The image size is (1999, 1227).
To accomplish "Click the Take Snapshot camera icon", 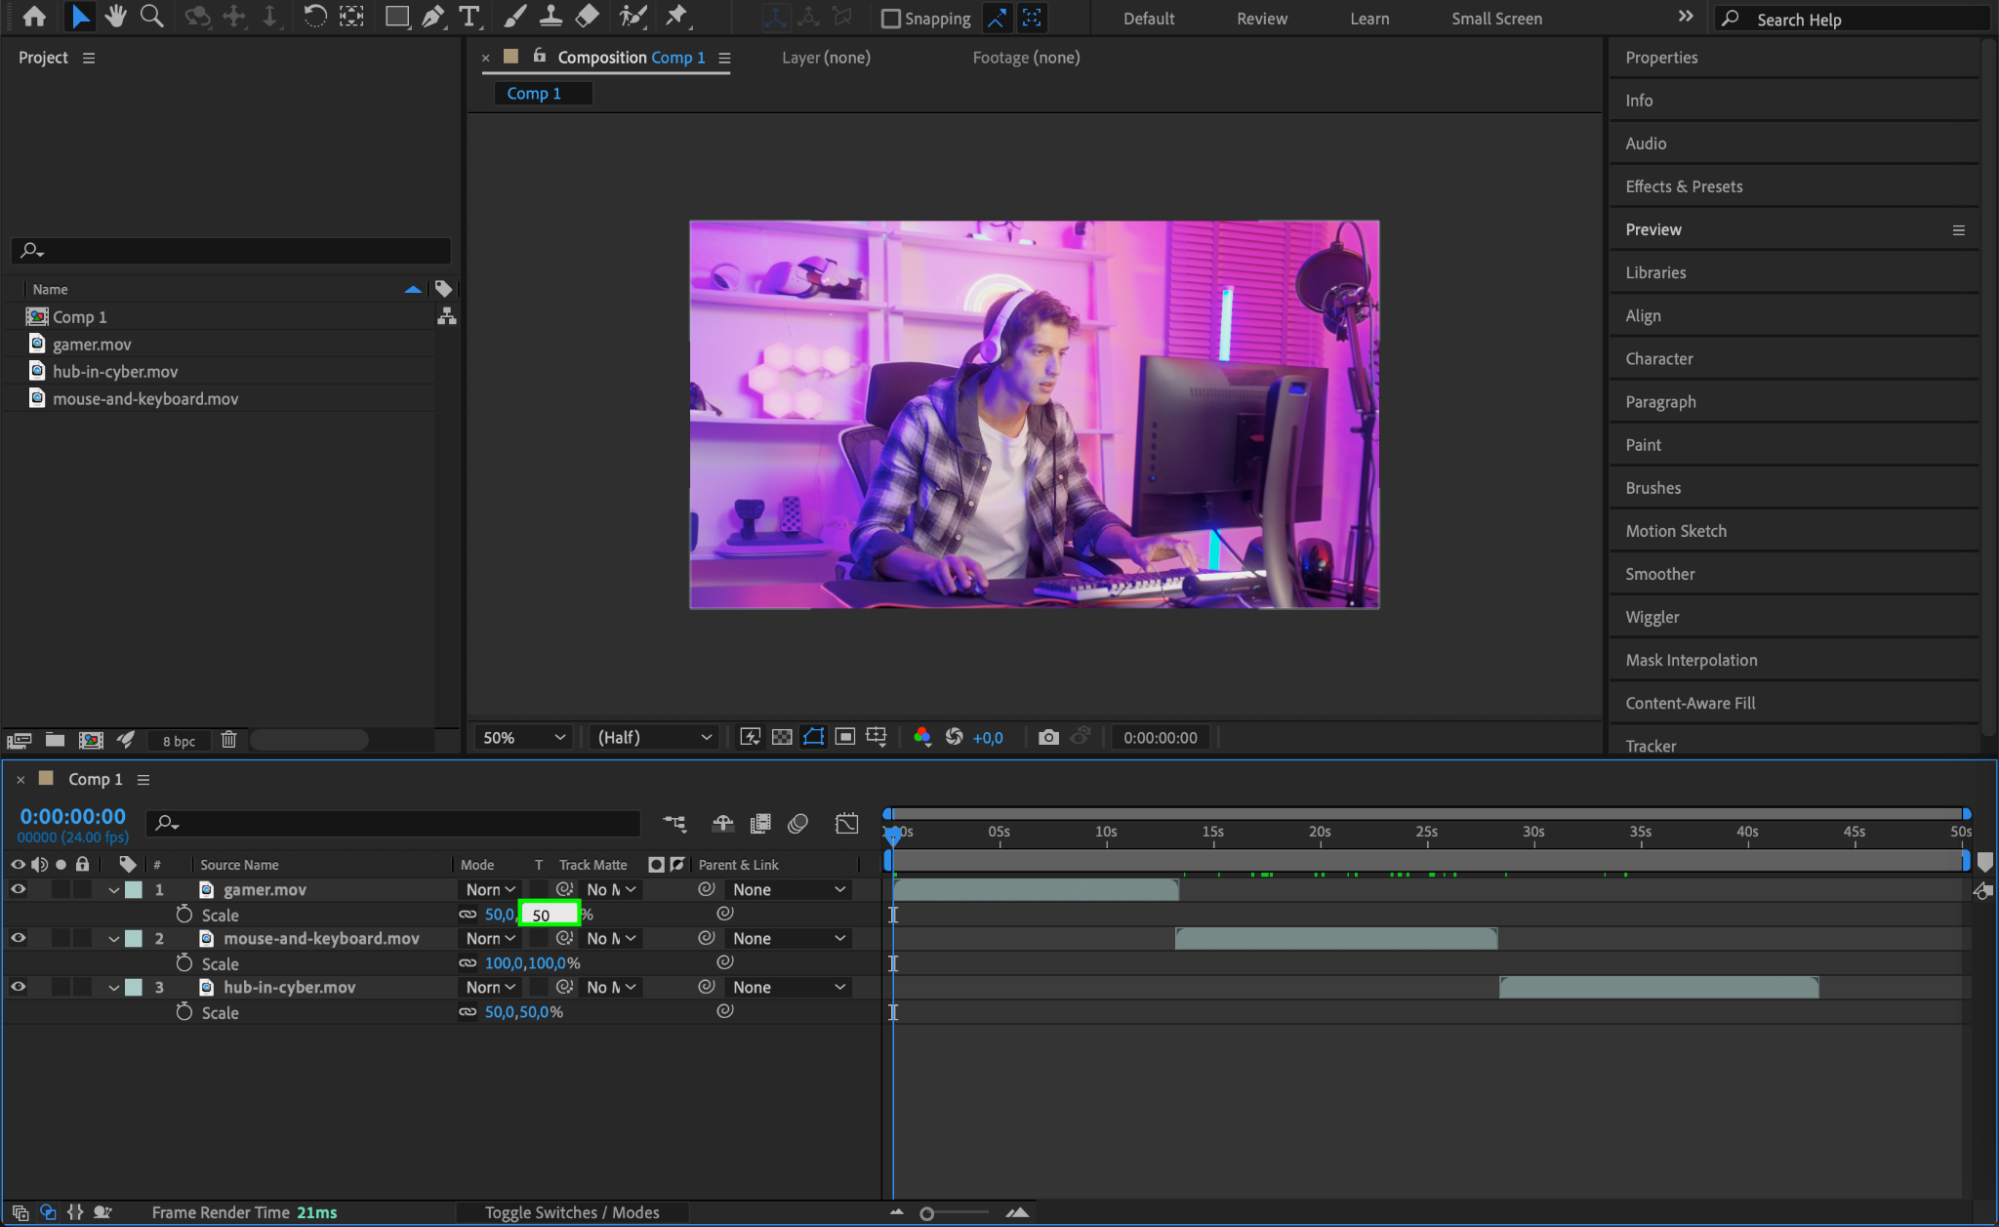I will click(x=1048, y=737).
